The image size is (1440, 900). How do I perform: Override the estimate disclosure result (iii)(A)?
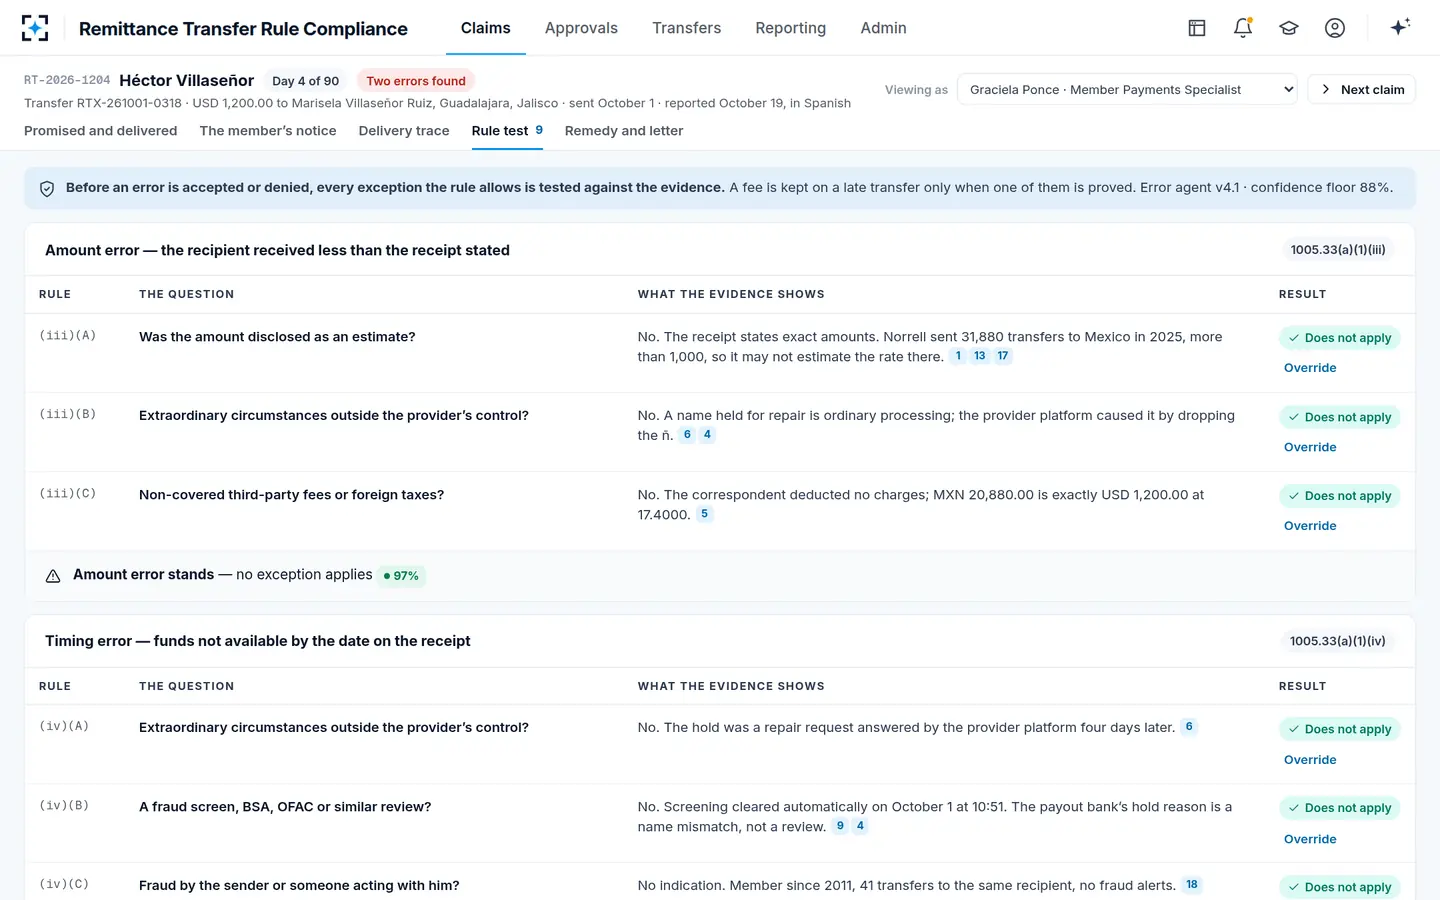point(1310,368)
